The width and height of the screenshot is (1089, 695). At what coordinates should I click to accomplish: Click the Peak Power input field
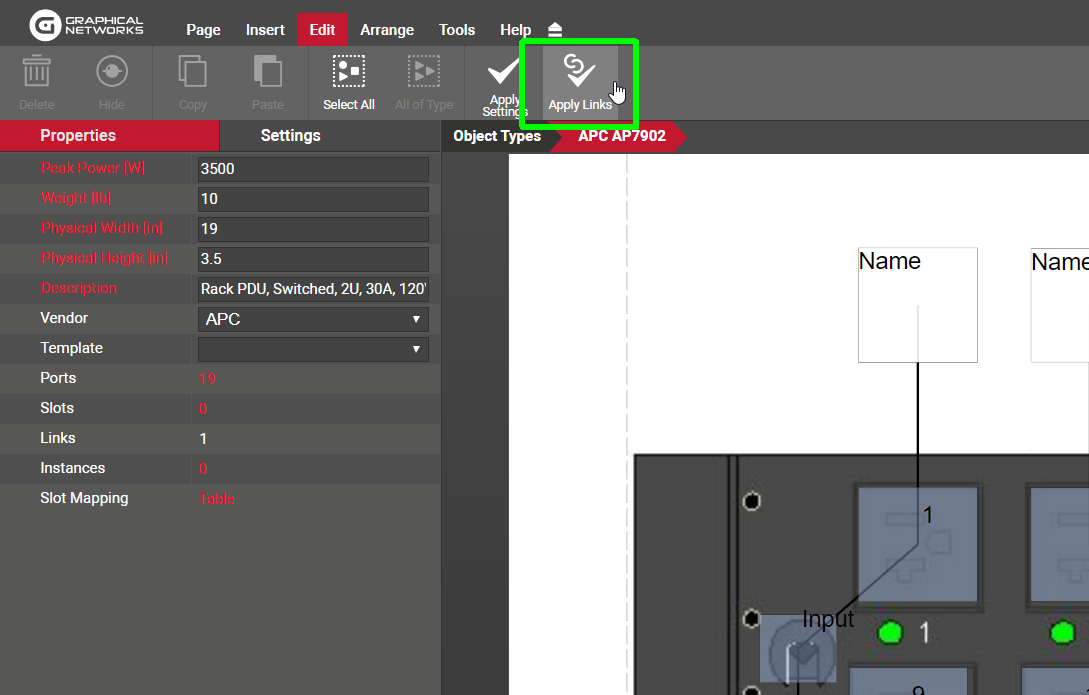point(313,169)
